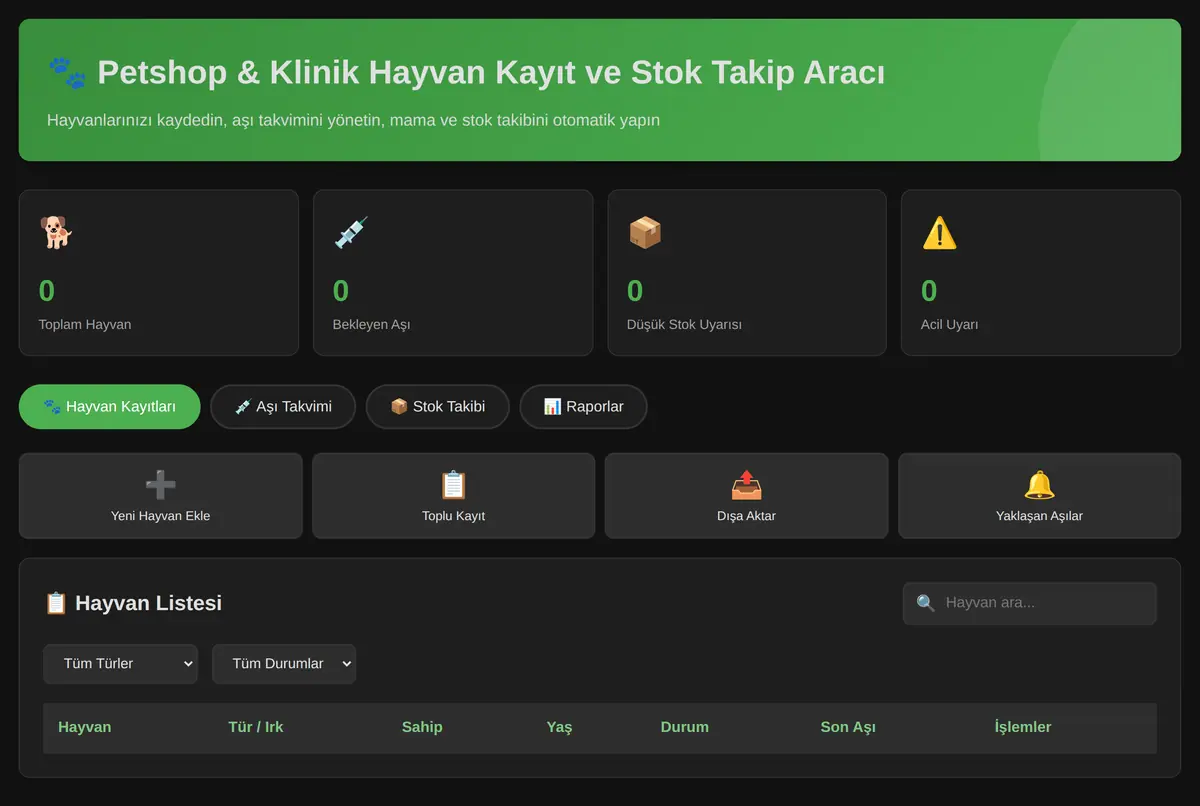Click the plus icon for Yeni Hayvan Ekle

pos(160,485)
